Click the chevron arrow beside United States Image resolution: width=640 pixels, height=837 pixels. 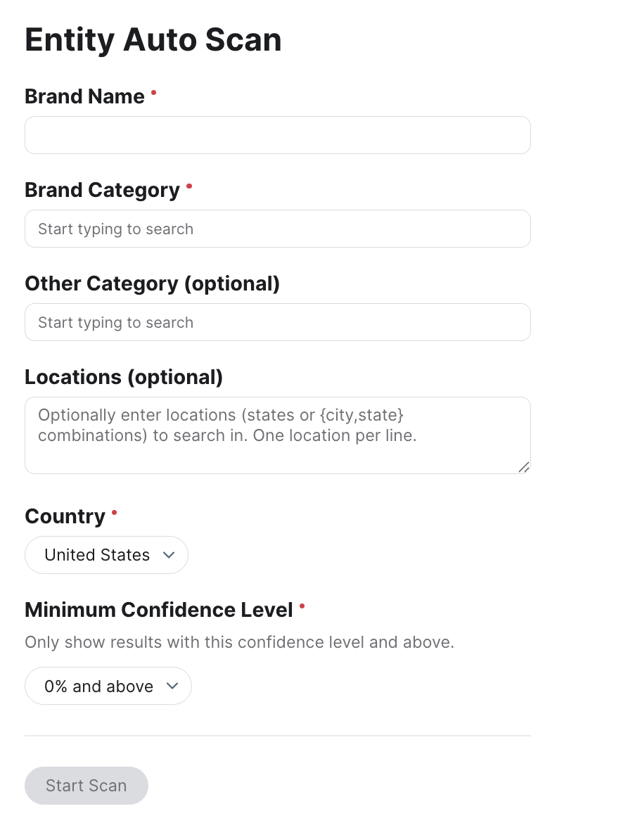168,555
